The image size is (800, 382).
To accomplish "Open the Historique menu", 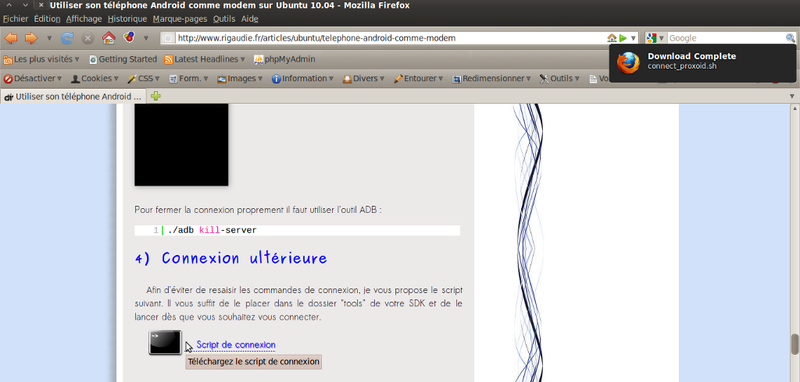I will pos(128,19).
